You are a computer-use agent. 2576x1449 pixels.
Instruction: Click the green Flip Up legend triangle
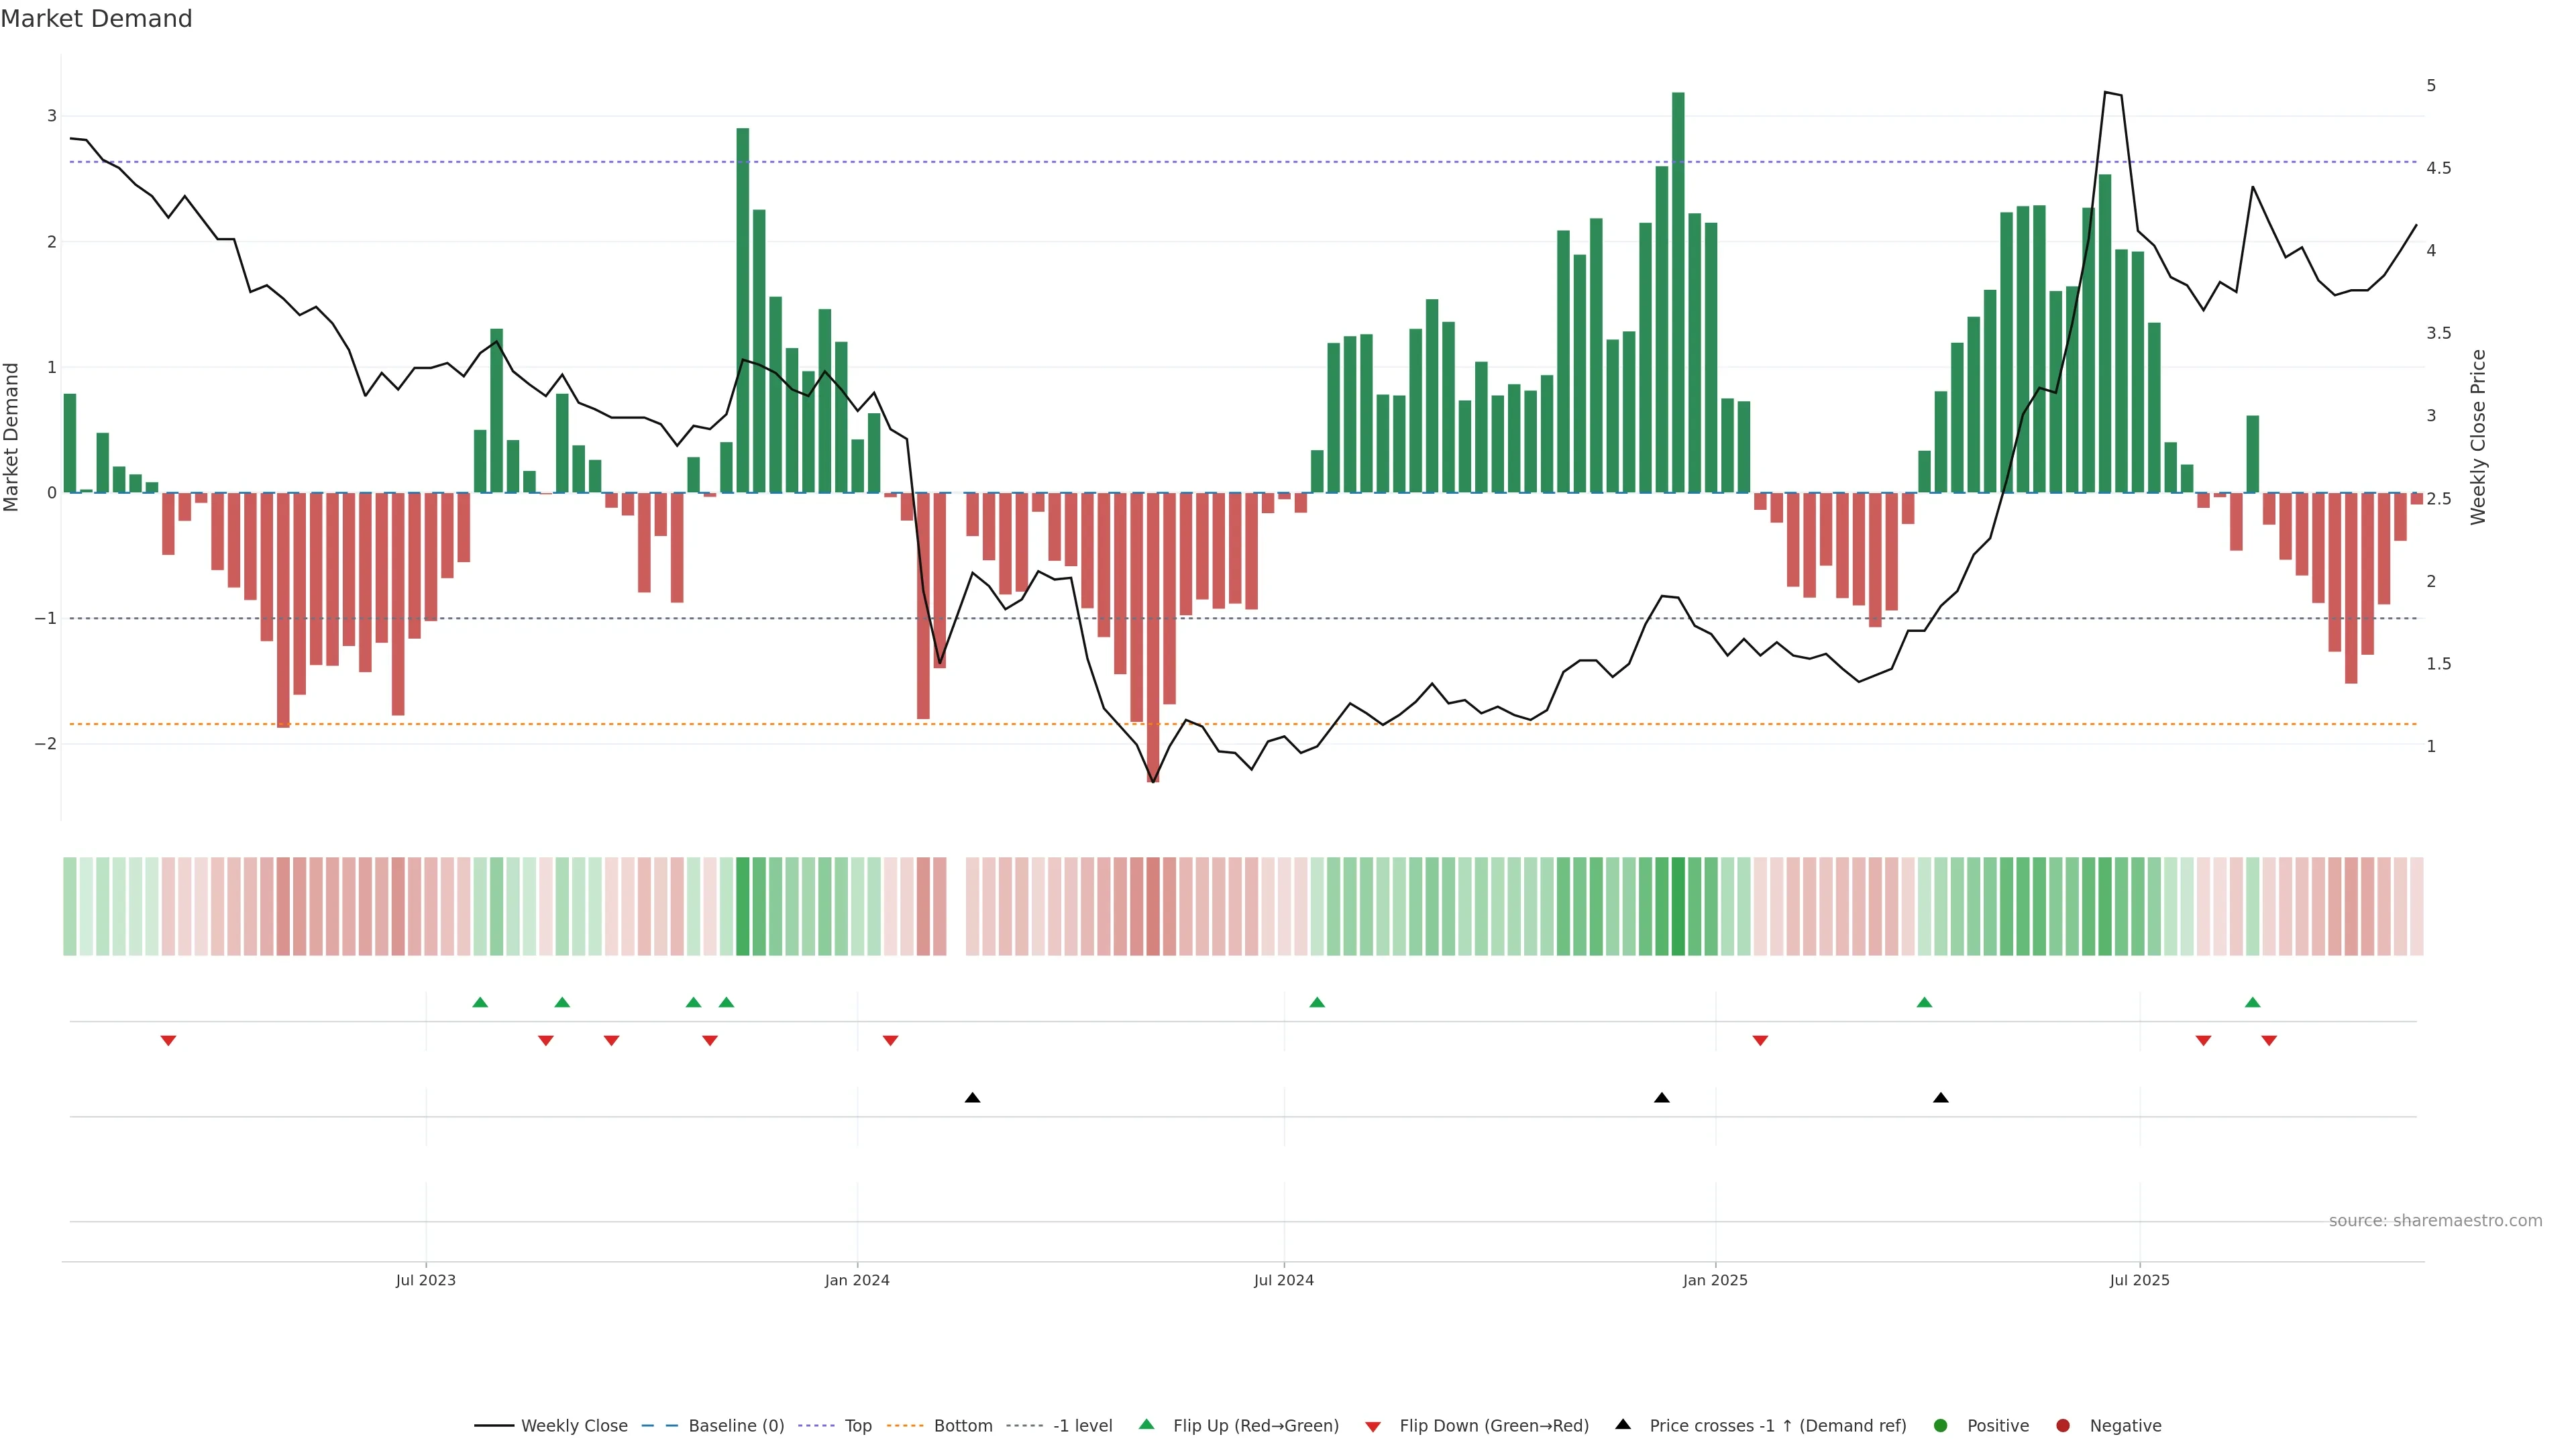(1146, 1424)
